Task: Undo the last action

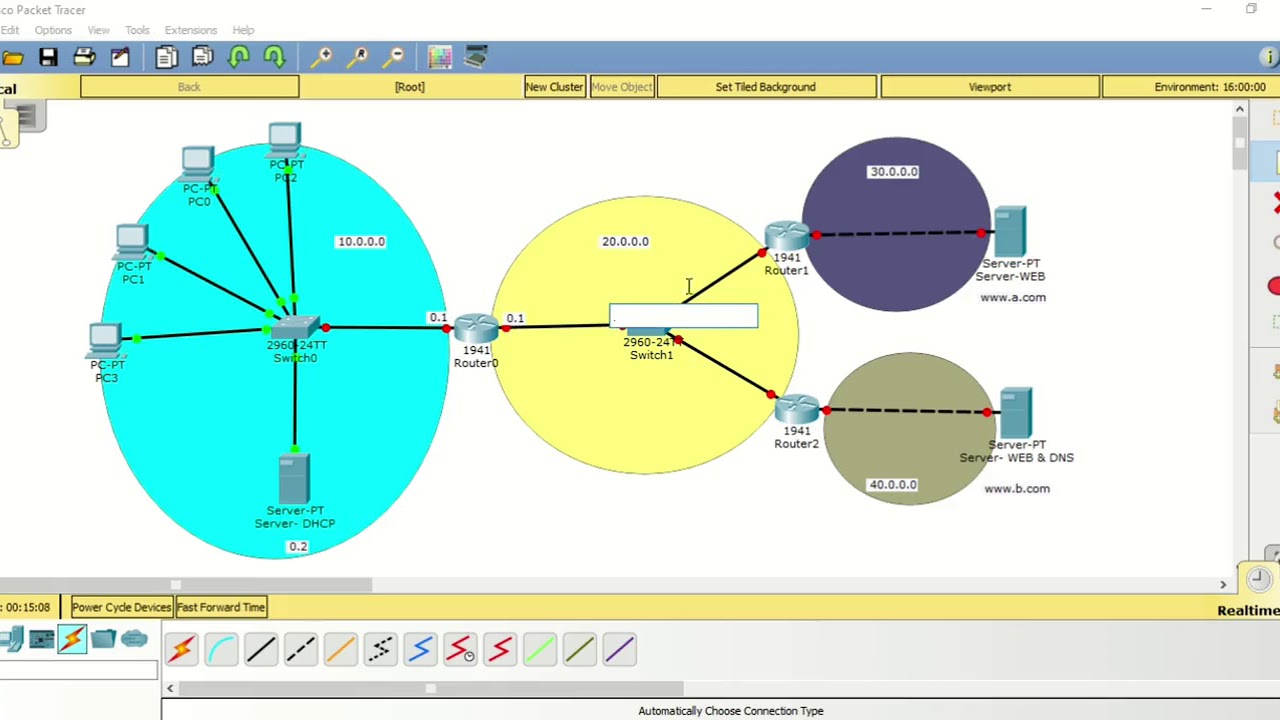Action: click(238, 58)
